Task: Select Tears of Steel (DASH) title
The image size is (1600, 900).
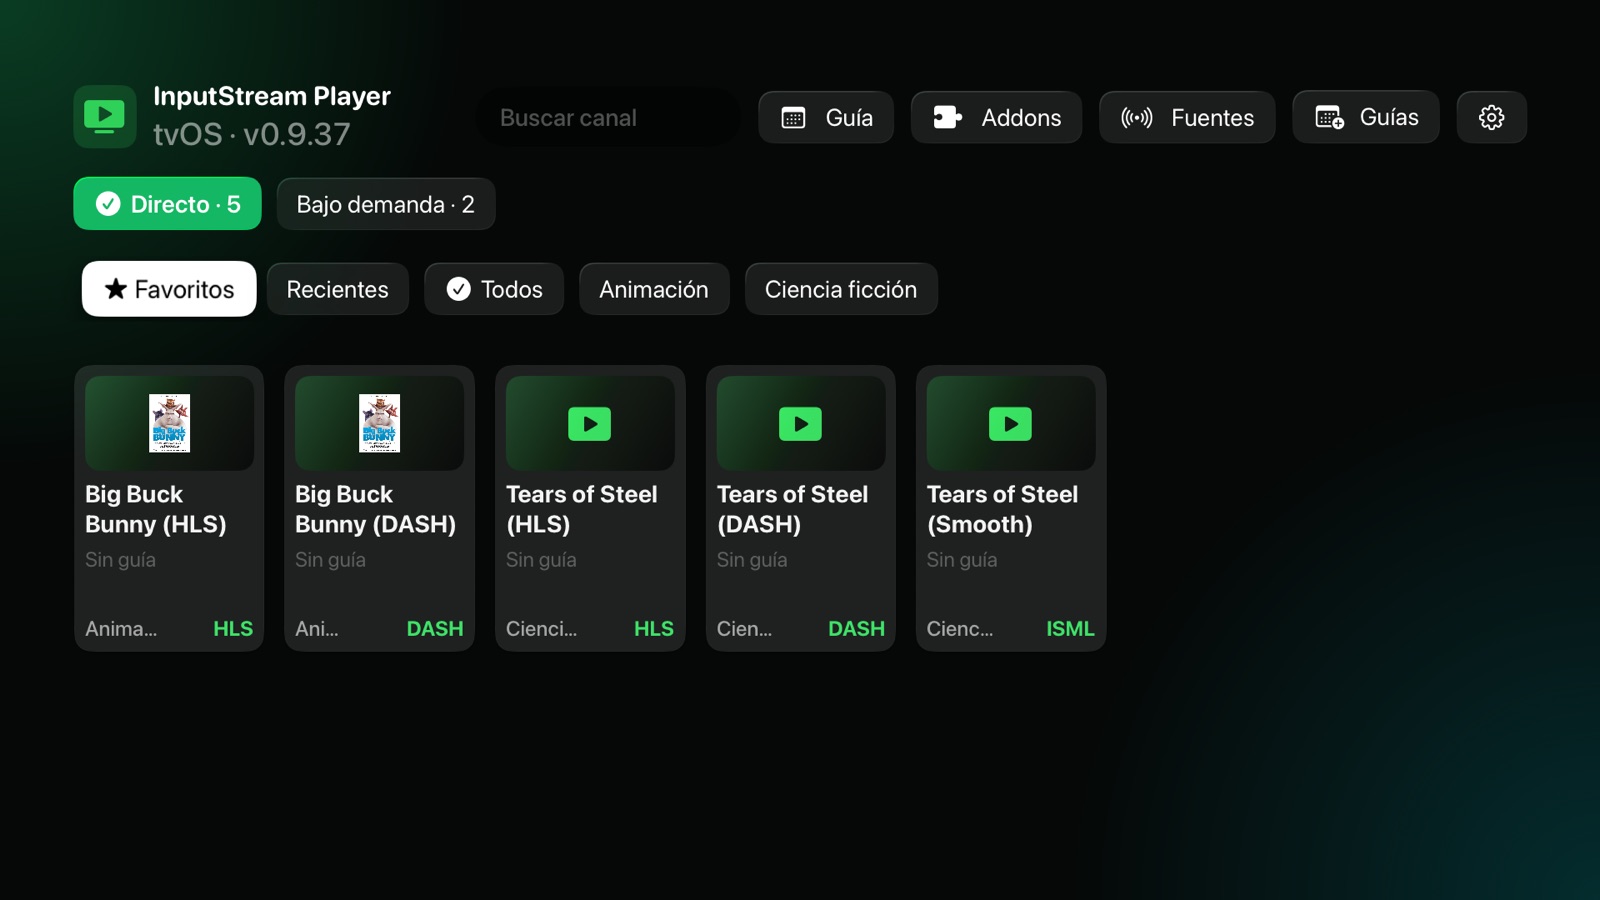Action: pyautogui.click(x=793, y=509)
